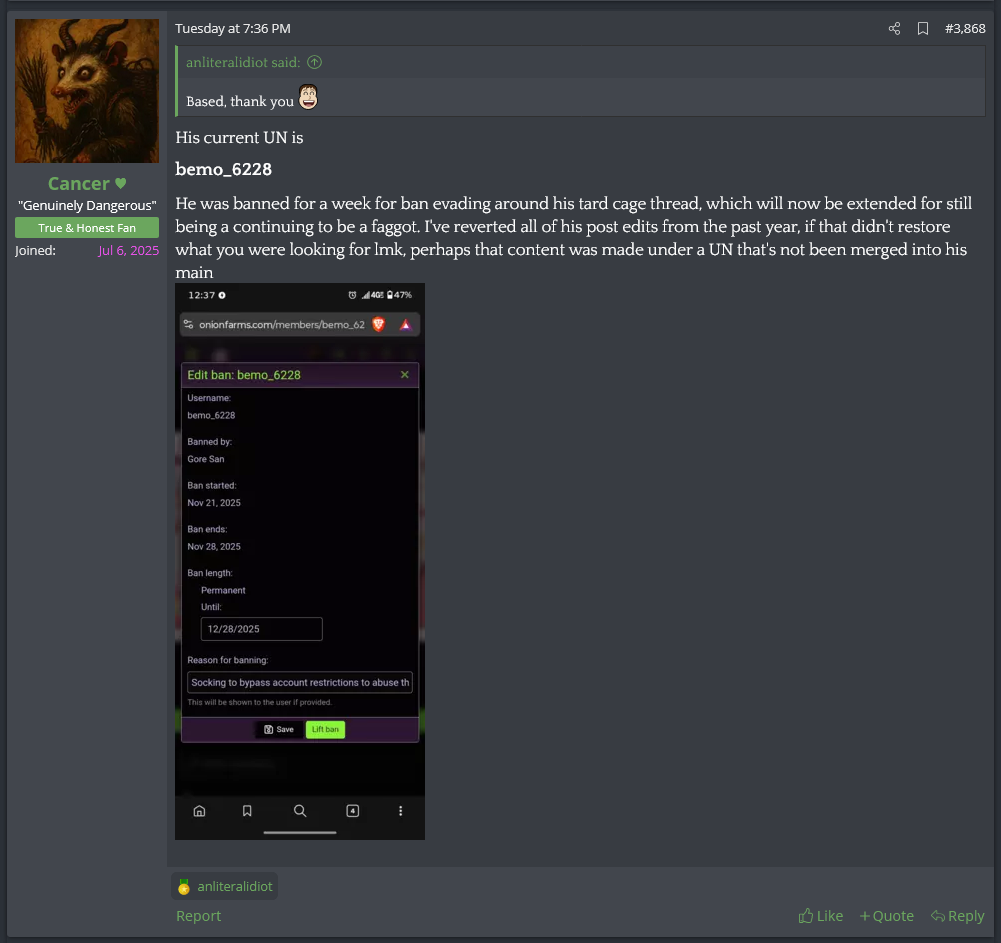Image resolution: width=1001 pixels, height=943 pixels.
Task: Open the three-dot menu in phone navbar
Action: 401,811
